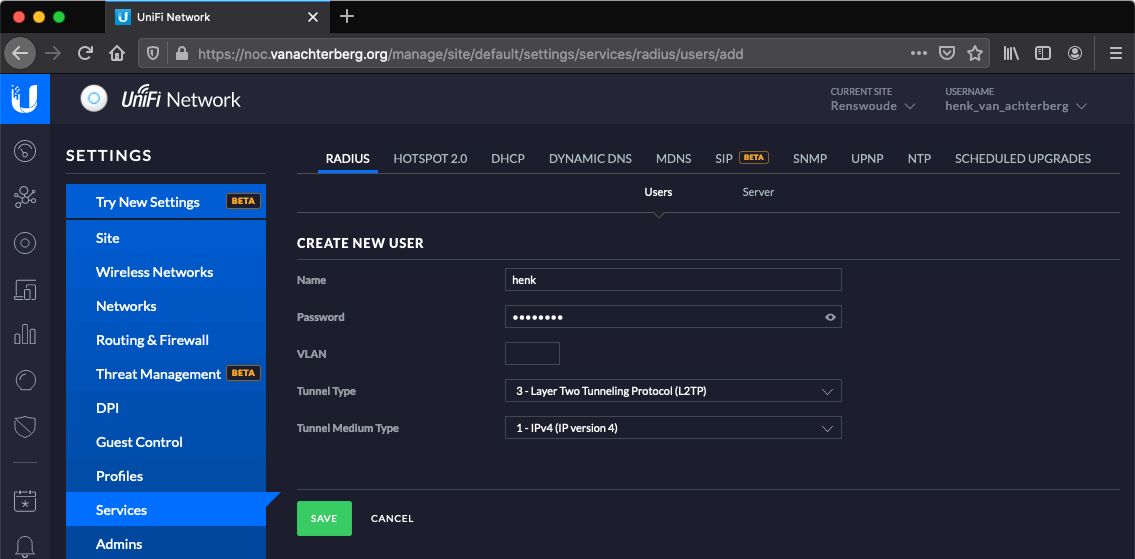
Task: Switch to the UPNP tab
Action: [x=867, y=159]
